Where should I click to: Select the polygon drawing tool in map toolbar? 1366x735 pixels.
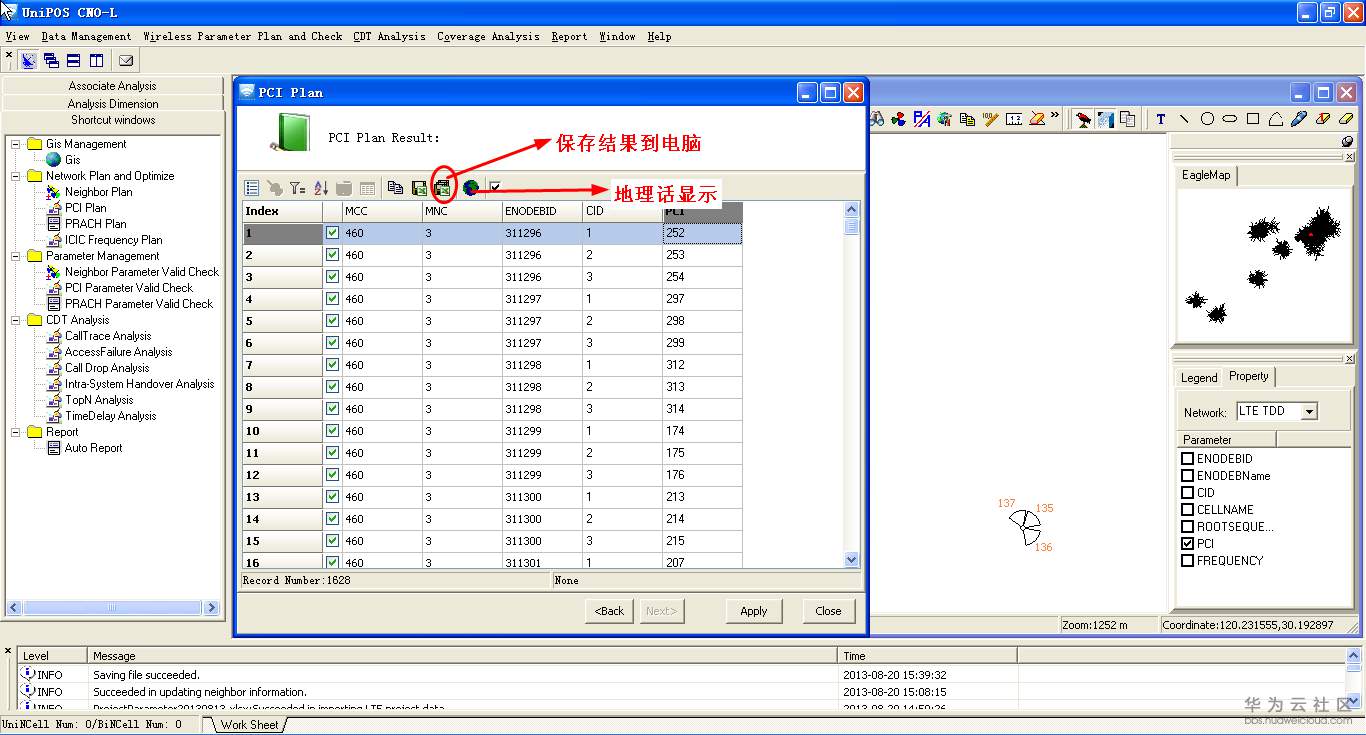coord(1276,119)
